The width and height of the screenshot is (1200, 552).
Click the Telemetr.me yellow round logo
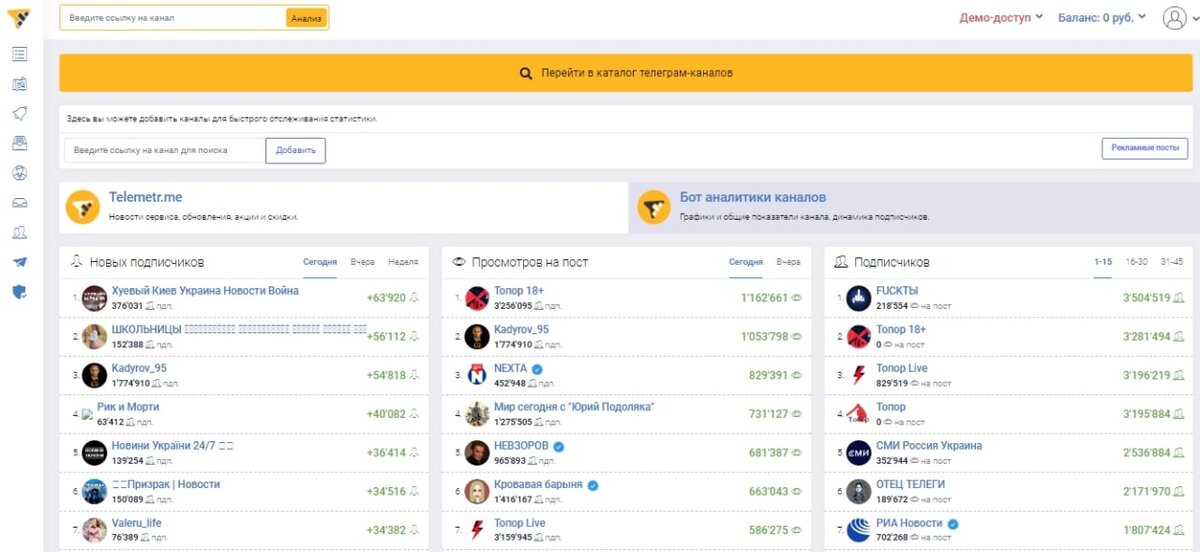(82, 207)
